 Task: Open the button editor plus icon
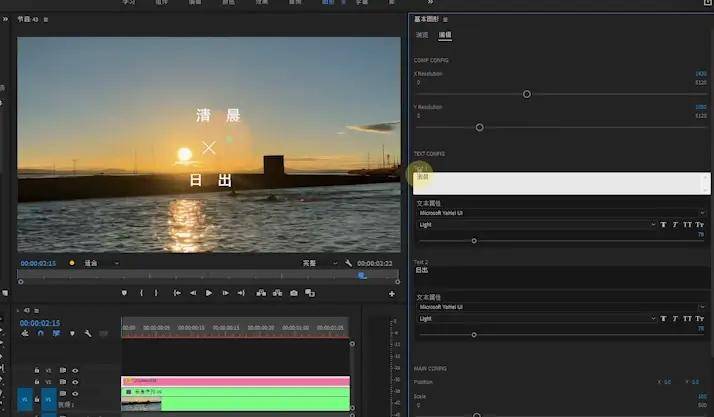click(x=392, y=294)
